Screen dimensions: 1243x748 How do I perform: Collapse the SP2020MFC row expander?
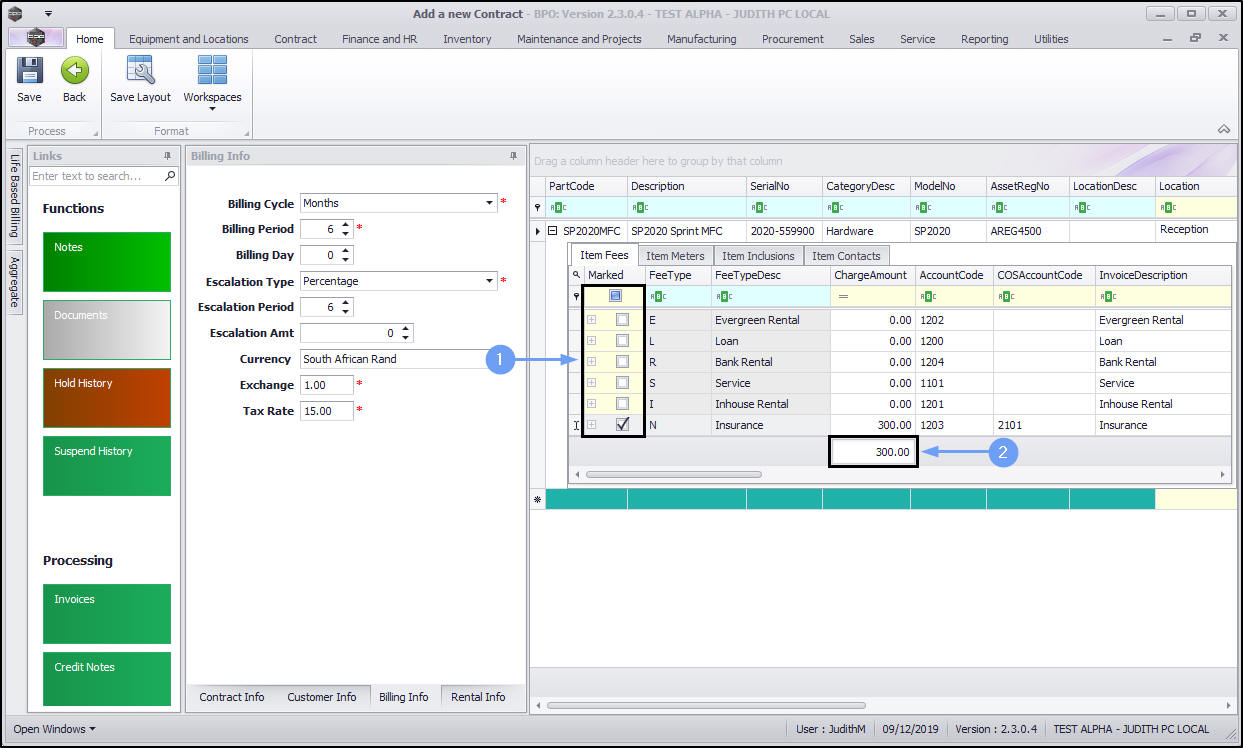552,231
